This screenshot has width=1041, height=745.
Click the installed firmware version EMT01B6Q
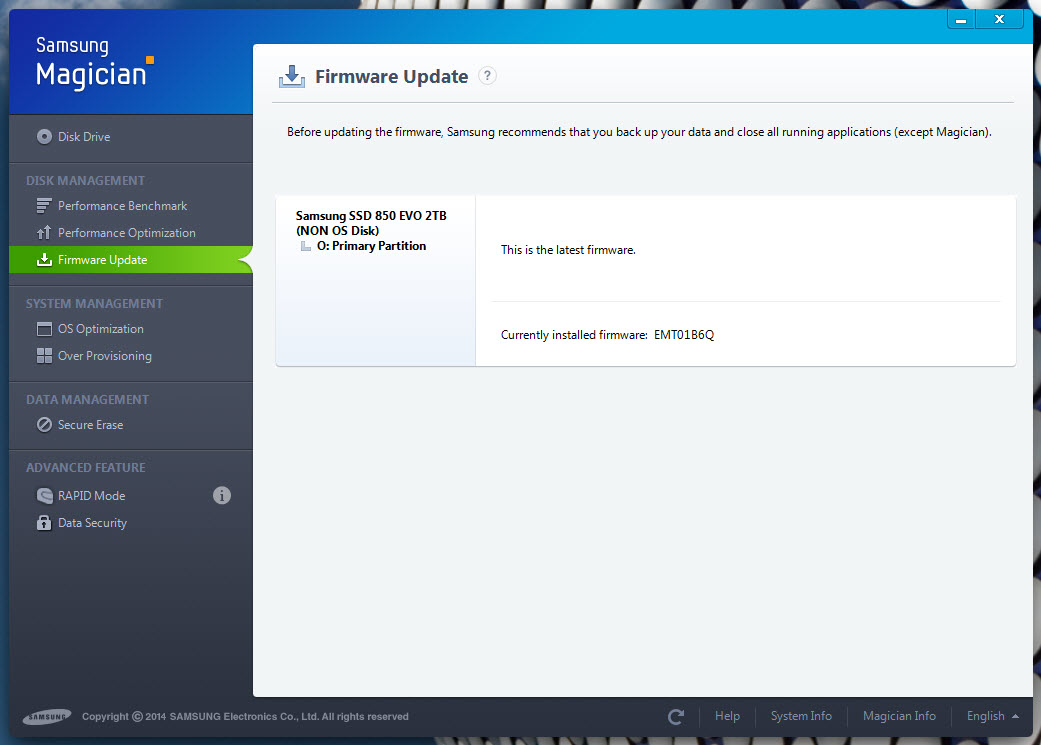pos(684,335)
